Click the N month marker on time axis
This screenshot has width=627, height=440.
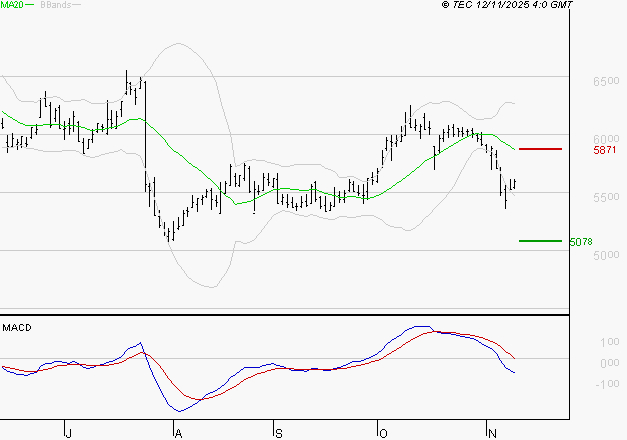point(492,433)
